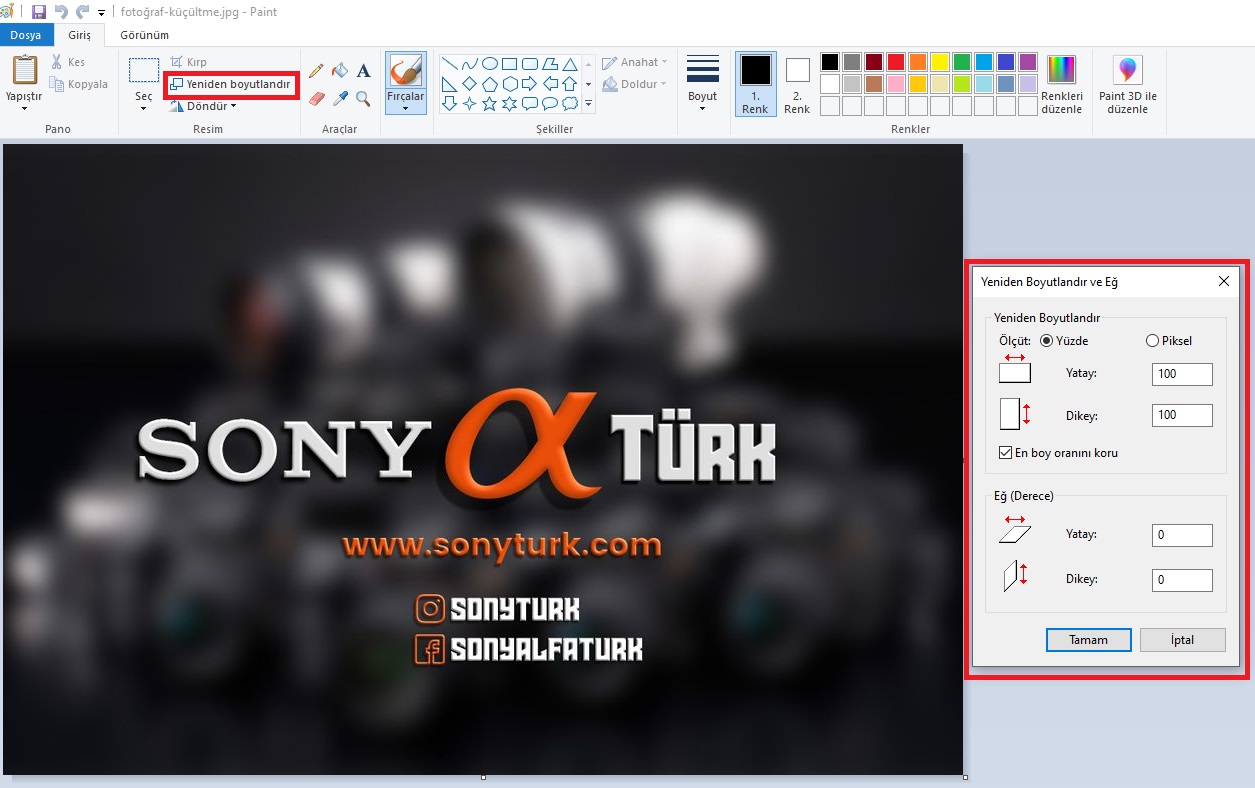Select the Seç rectangular selection tool
The image size is (1255, 788).
point(144,70)
